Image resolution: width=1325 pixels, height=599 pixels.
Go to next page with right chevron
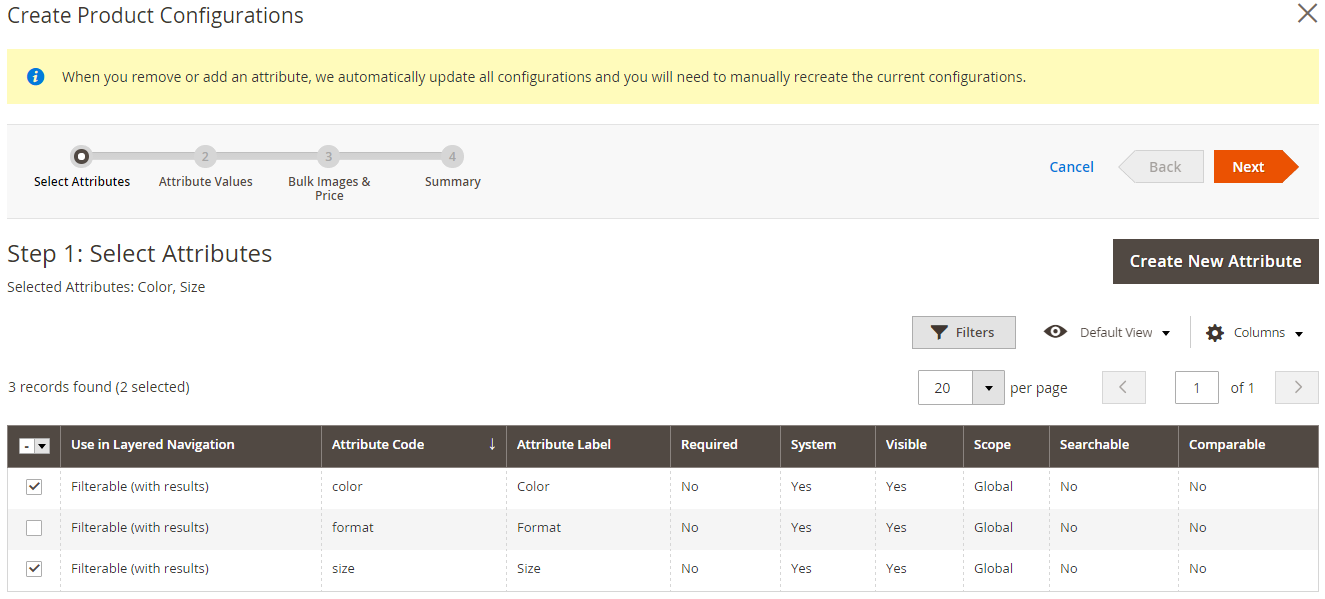1297,387
